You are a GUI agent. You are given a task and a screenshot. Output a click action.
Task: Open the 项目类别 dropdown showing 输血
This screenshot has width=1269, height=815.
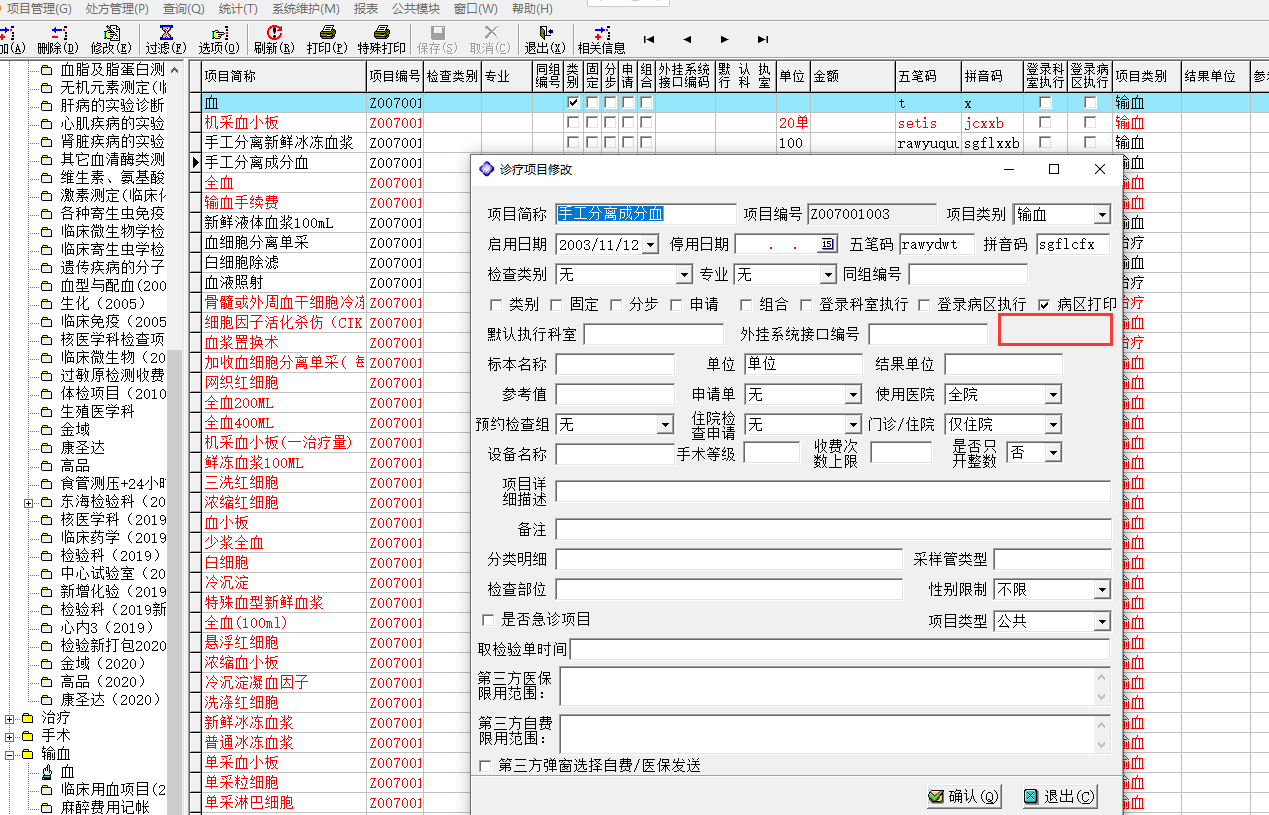[x=1102, y=215]
